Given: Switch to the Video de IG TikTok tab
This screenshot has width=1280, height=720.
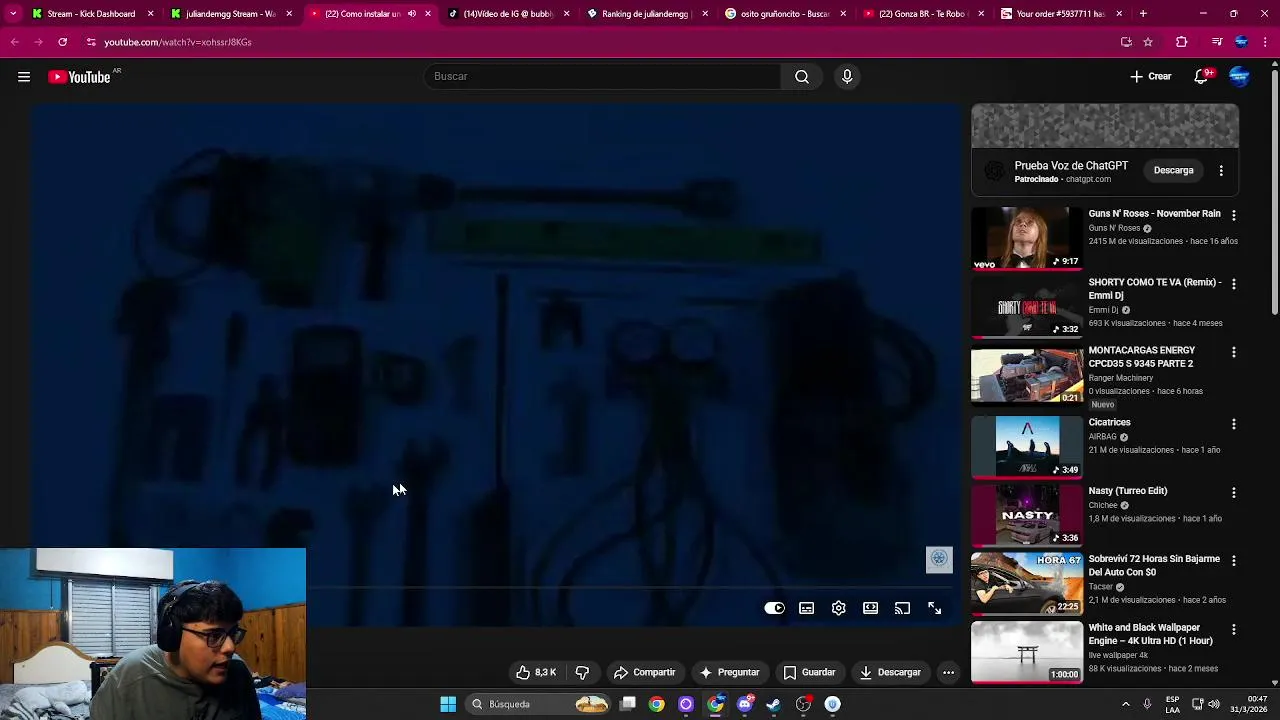Looking at the screenshot, I should [x=508, y=14].
